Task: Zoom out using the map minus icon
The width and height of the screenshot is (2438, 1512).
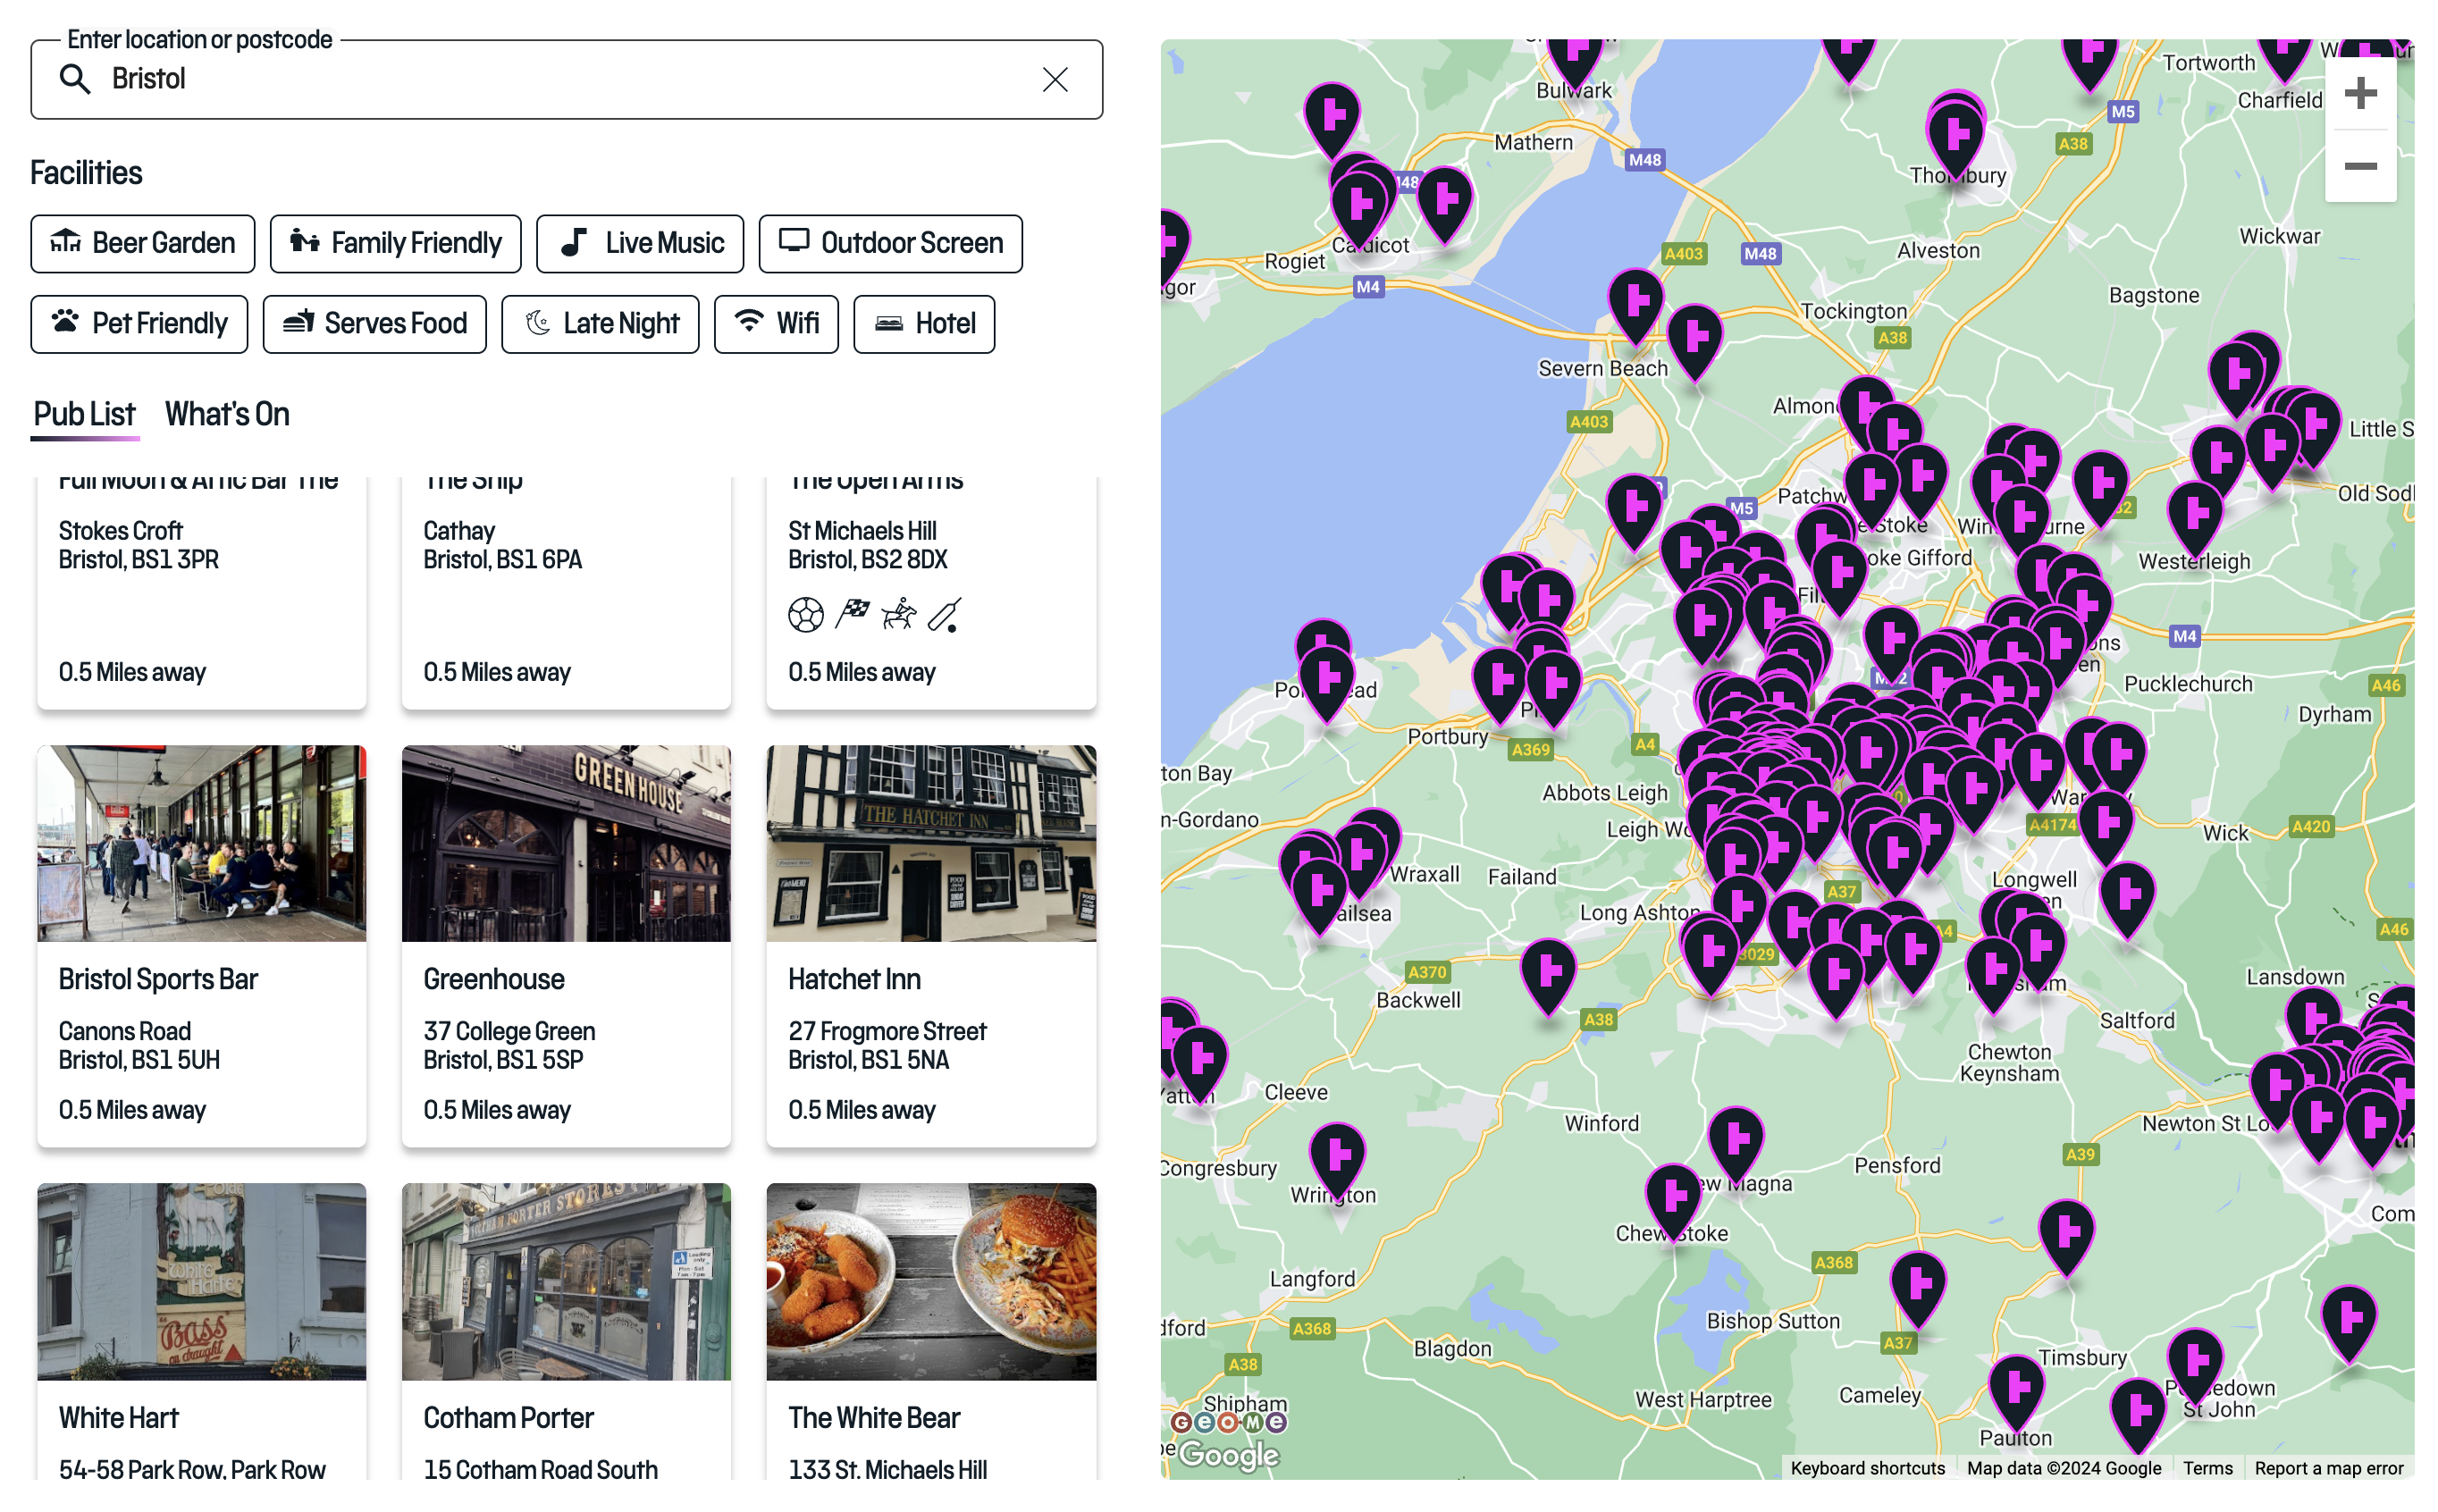Action: [x=2361, y=167]
